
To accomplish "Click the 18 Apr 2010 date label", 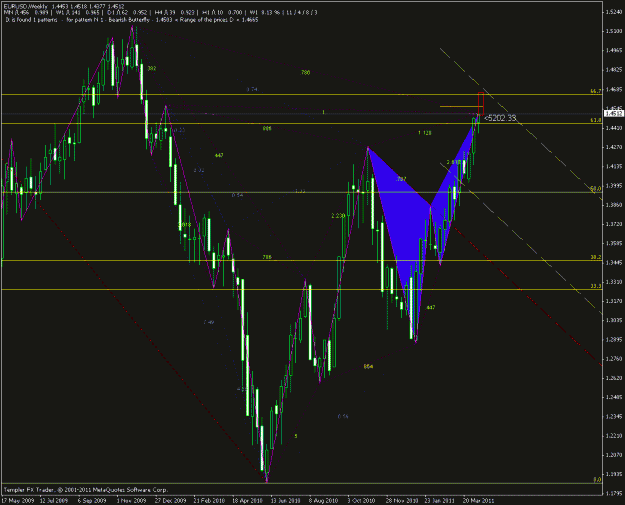I will click(x=248, y=501).
